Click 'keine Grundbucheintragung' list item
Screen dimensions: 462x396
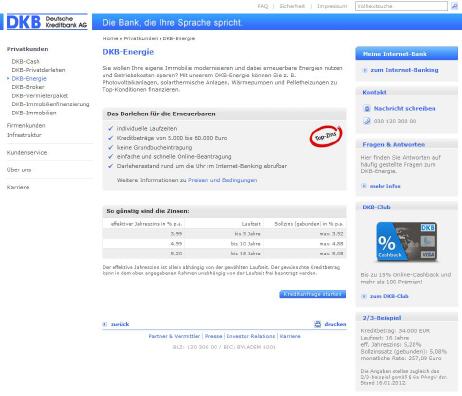pos(154,147)
